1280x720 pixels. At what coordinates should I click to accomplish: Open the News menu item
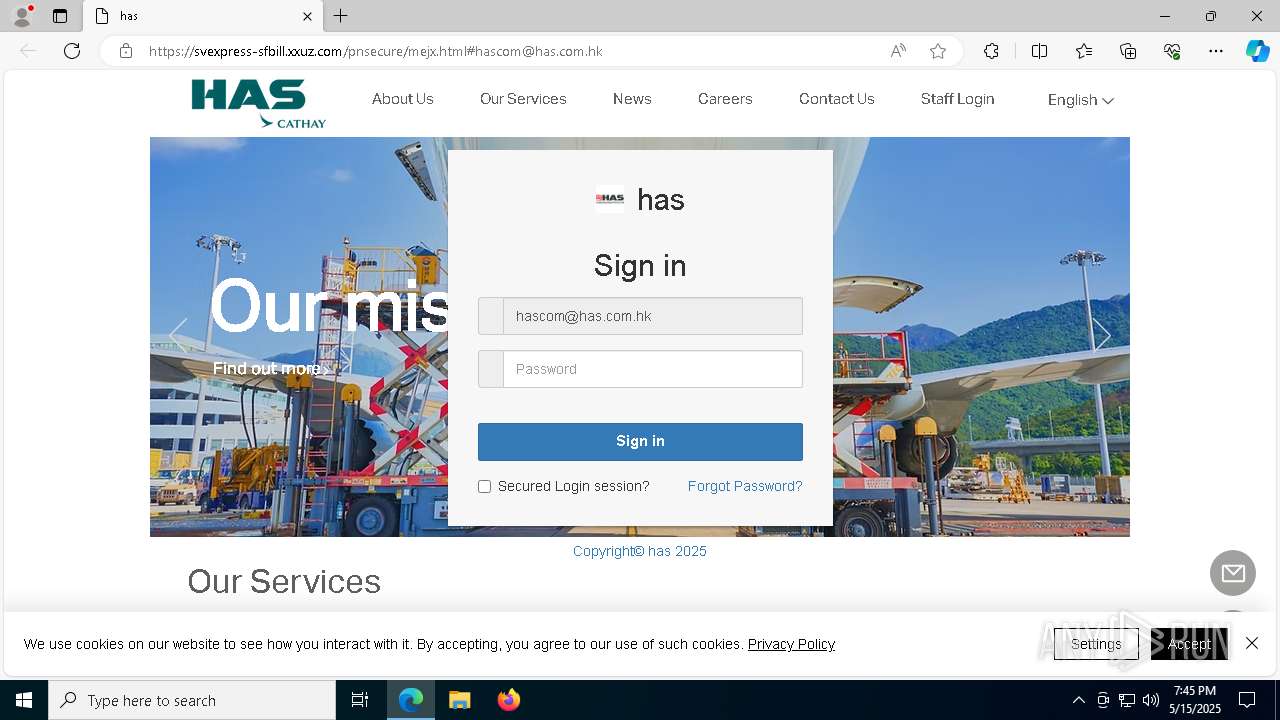coord(632,99)
